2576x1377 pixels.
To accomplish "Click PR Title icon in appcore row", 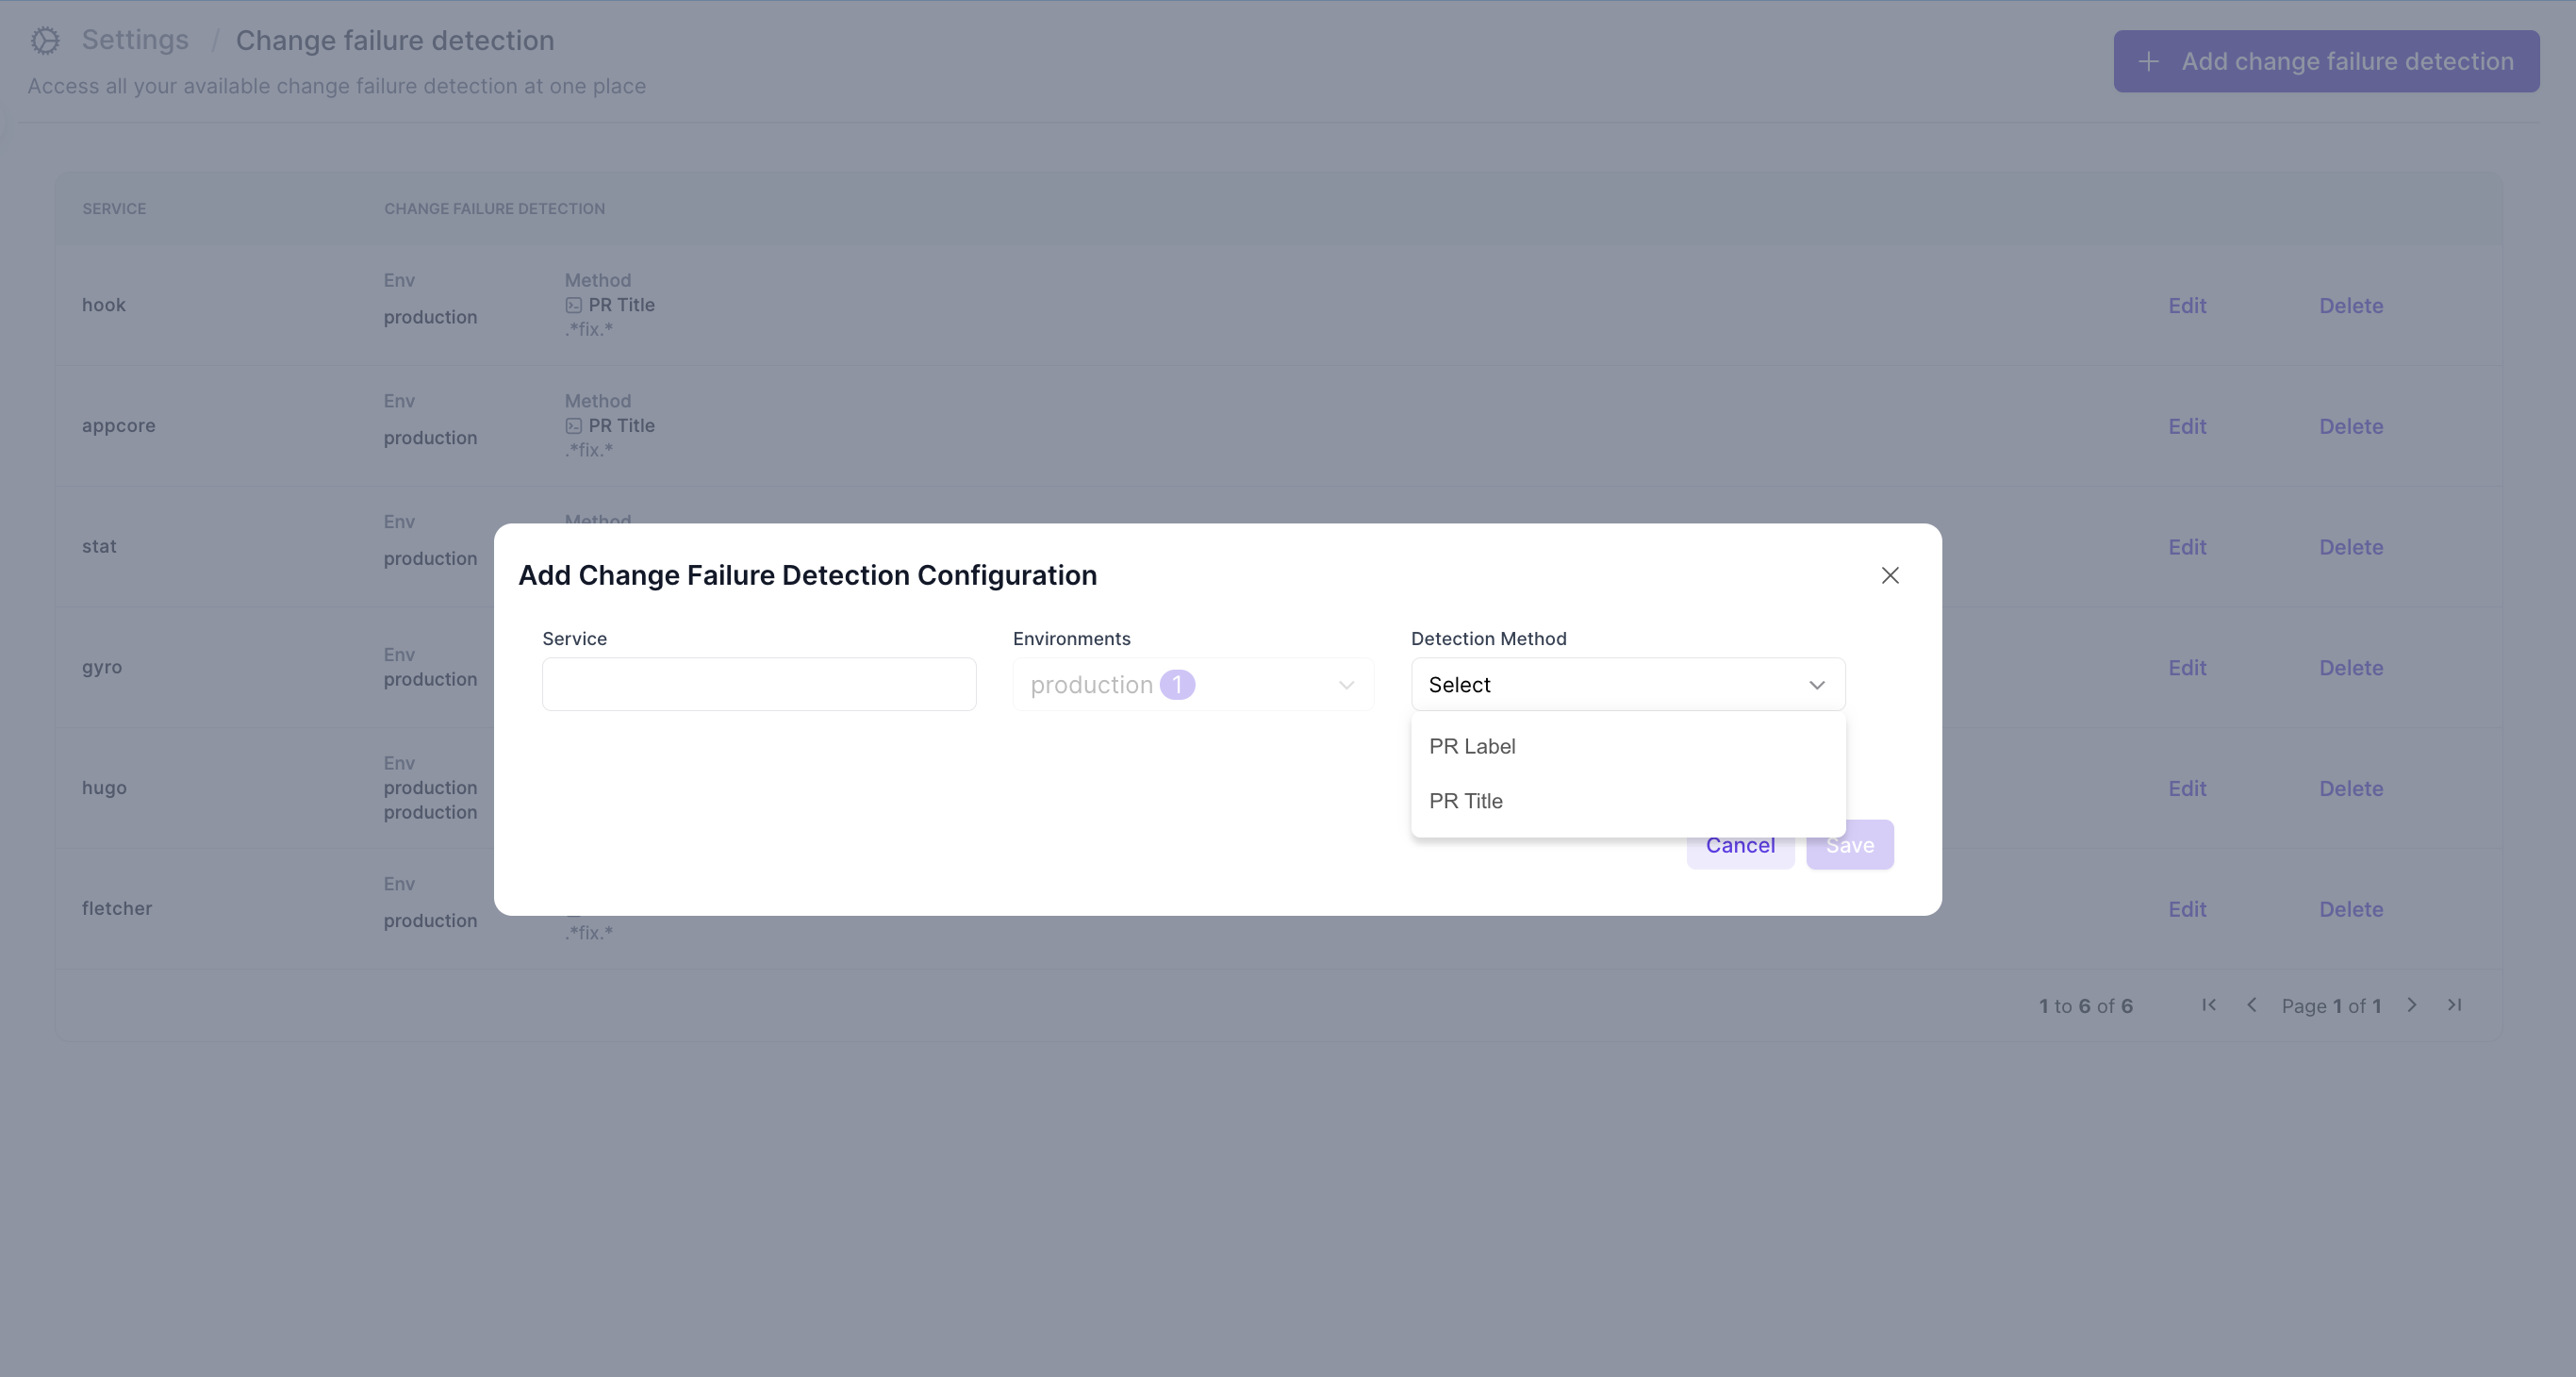I will pos(573,426).
